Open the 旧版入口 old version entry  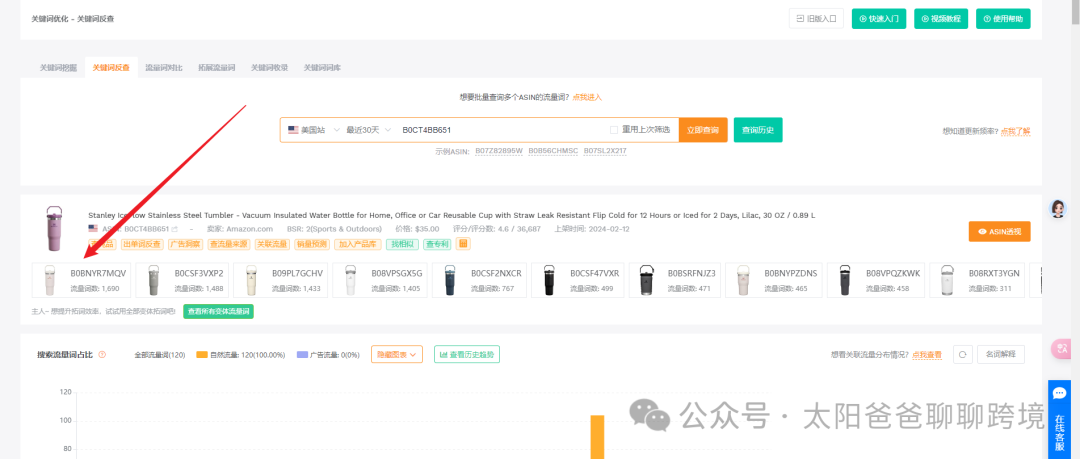pyautogui.click(x=816, y=19)
